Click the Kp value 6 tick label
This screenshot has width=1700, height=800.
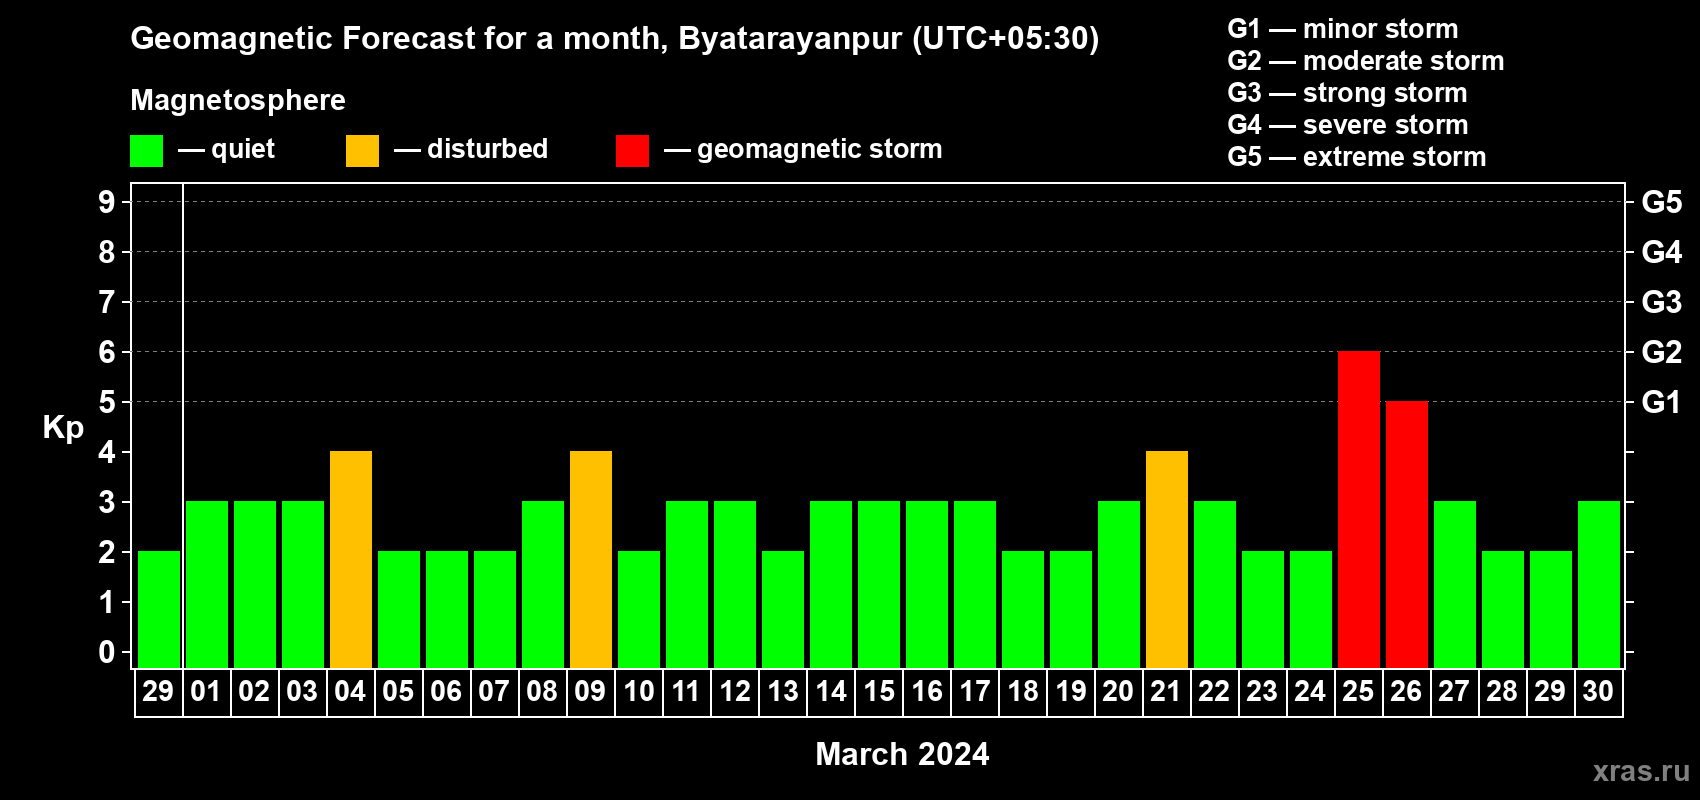pos(107,352)
